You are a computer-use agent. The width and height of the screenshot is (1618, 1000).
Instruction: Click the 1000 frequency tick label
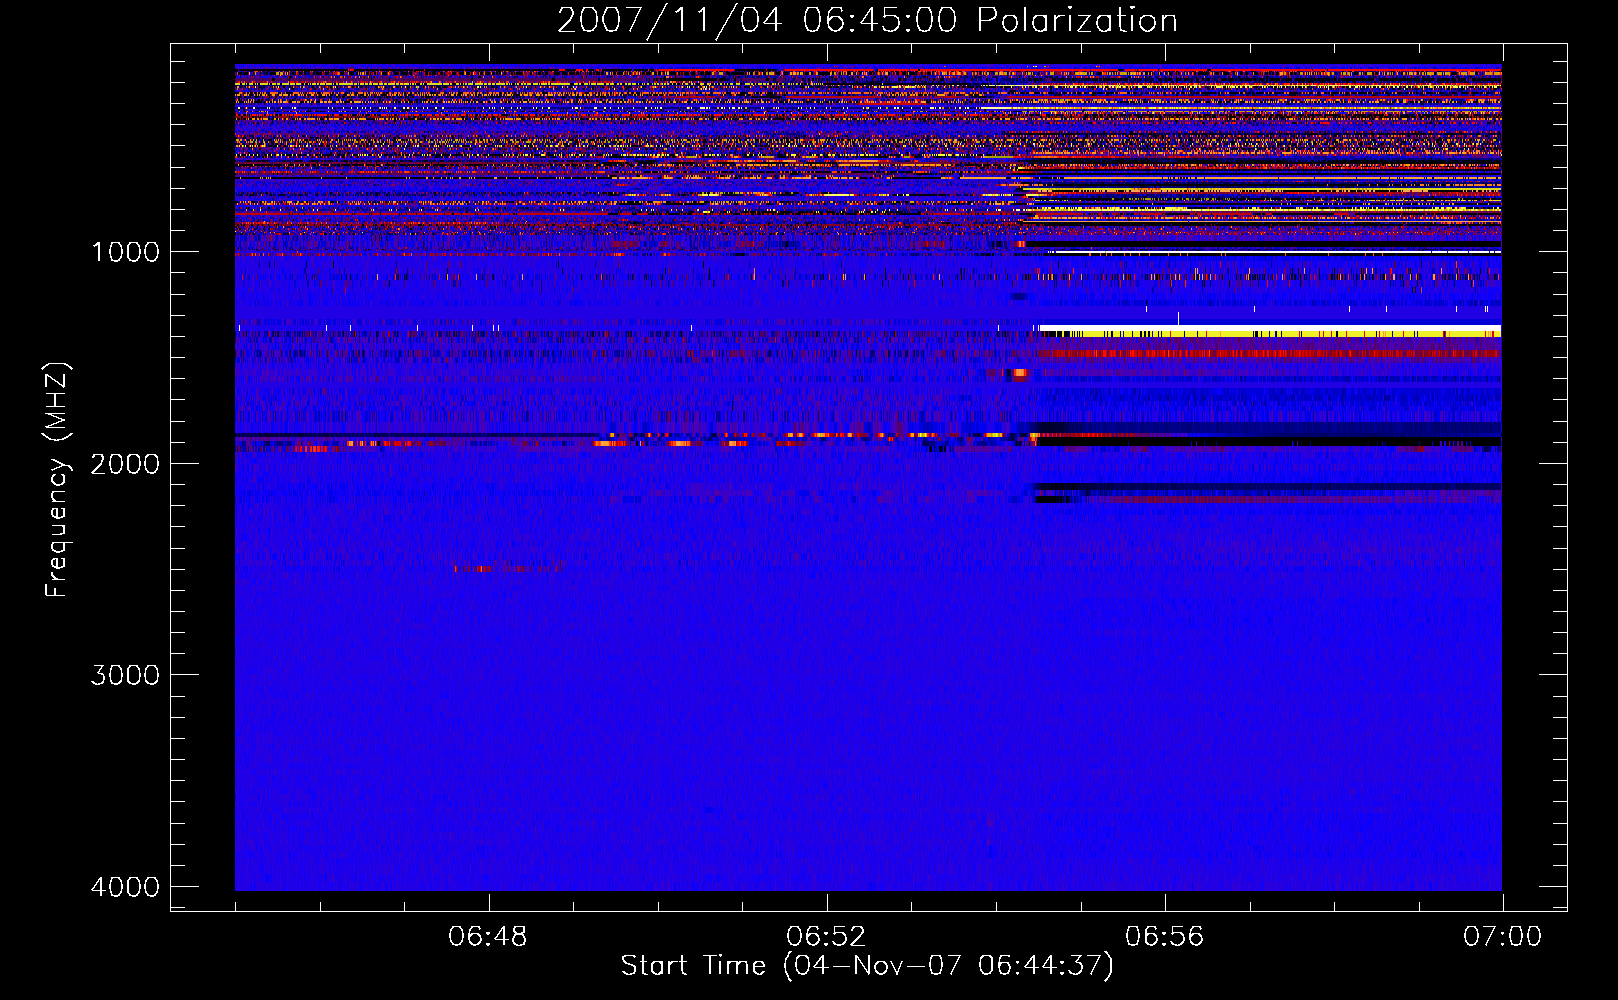pyautogui.click(x=125, y=252)
